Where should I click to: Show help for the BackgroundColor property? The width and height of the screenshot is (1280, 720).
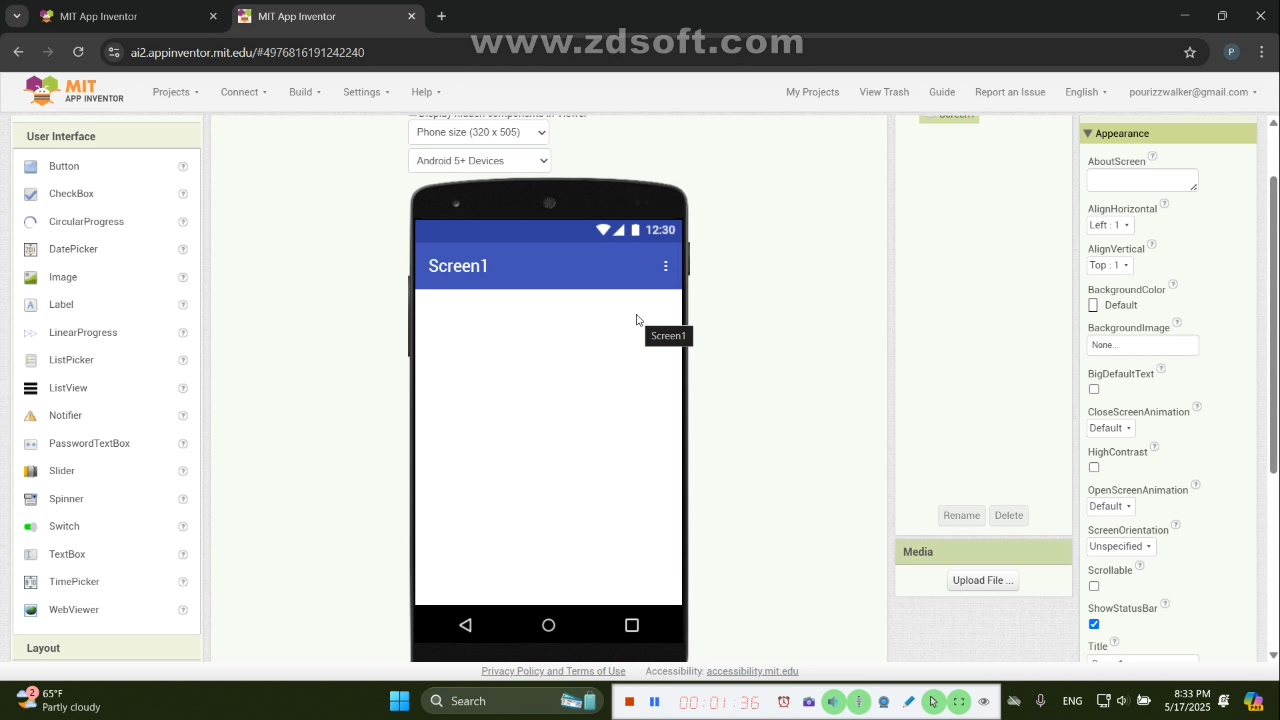[x=1173, y=284]
